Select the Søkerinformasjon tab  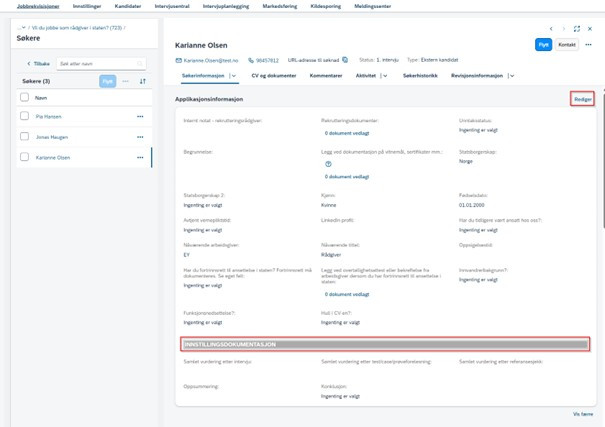tap(203, 76)
